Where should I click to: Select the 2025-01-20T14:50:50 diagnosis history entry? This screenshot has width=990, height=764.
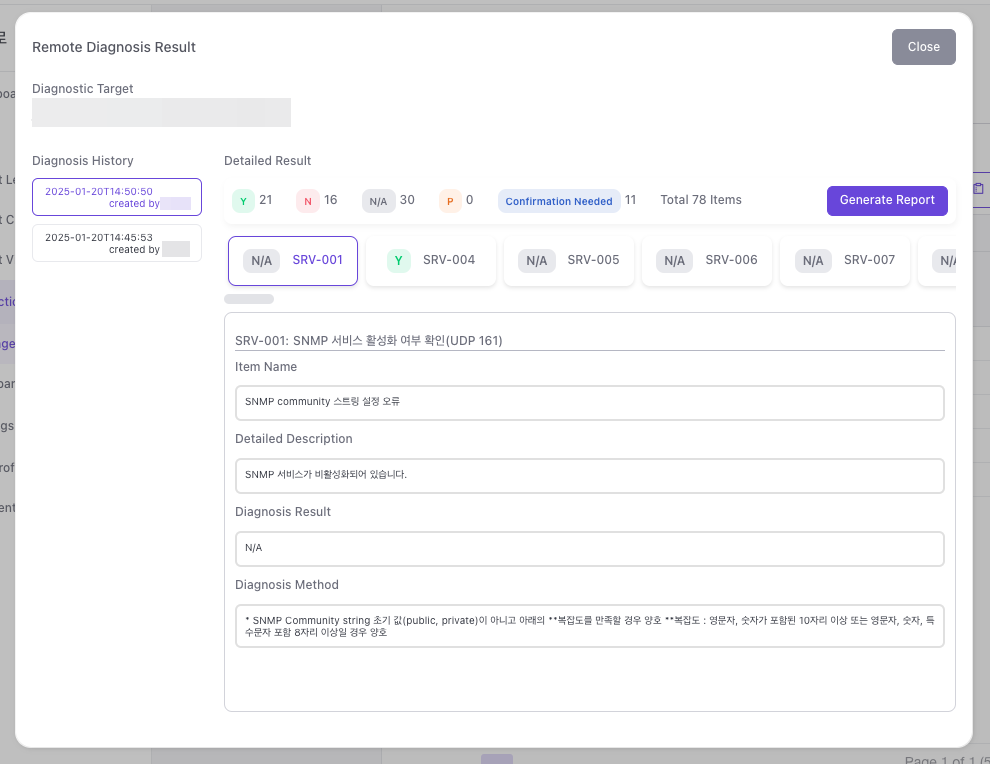coord(117,197)
